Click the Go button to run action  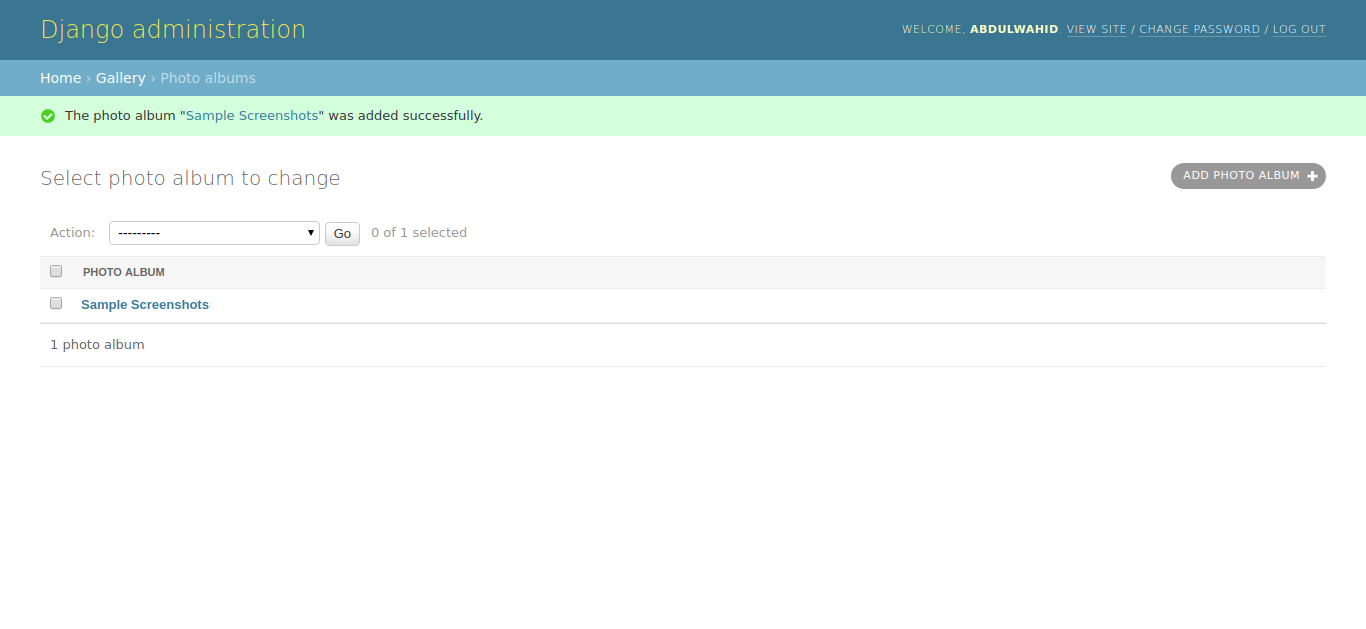(342, 233)
